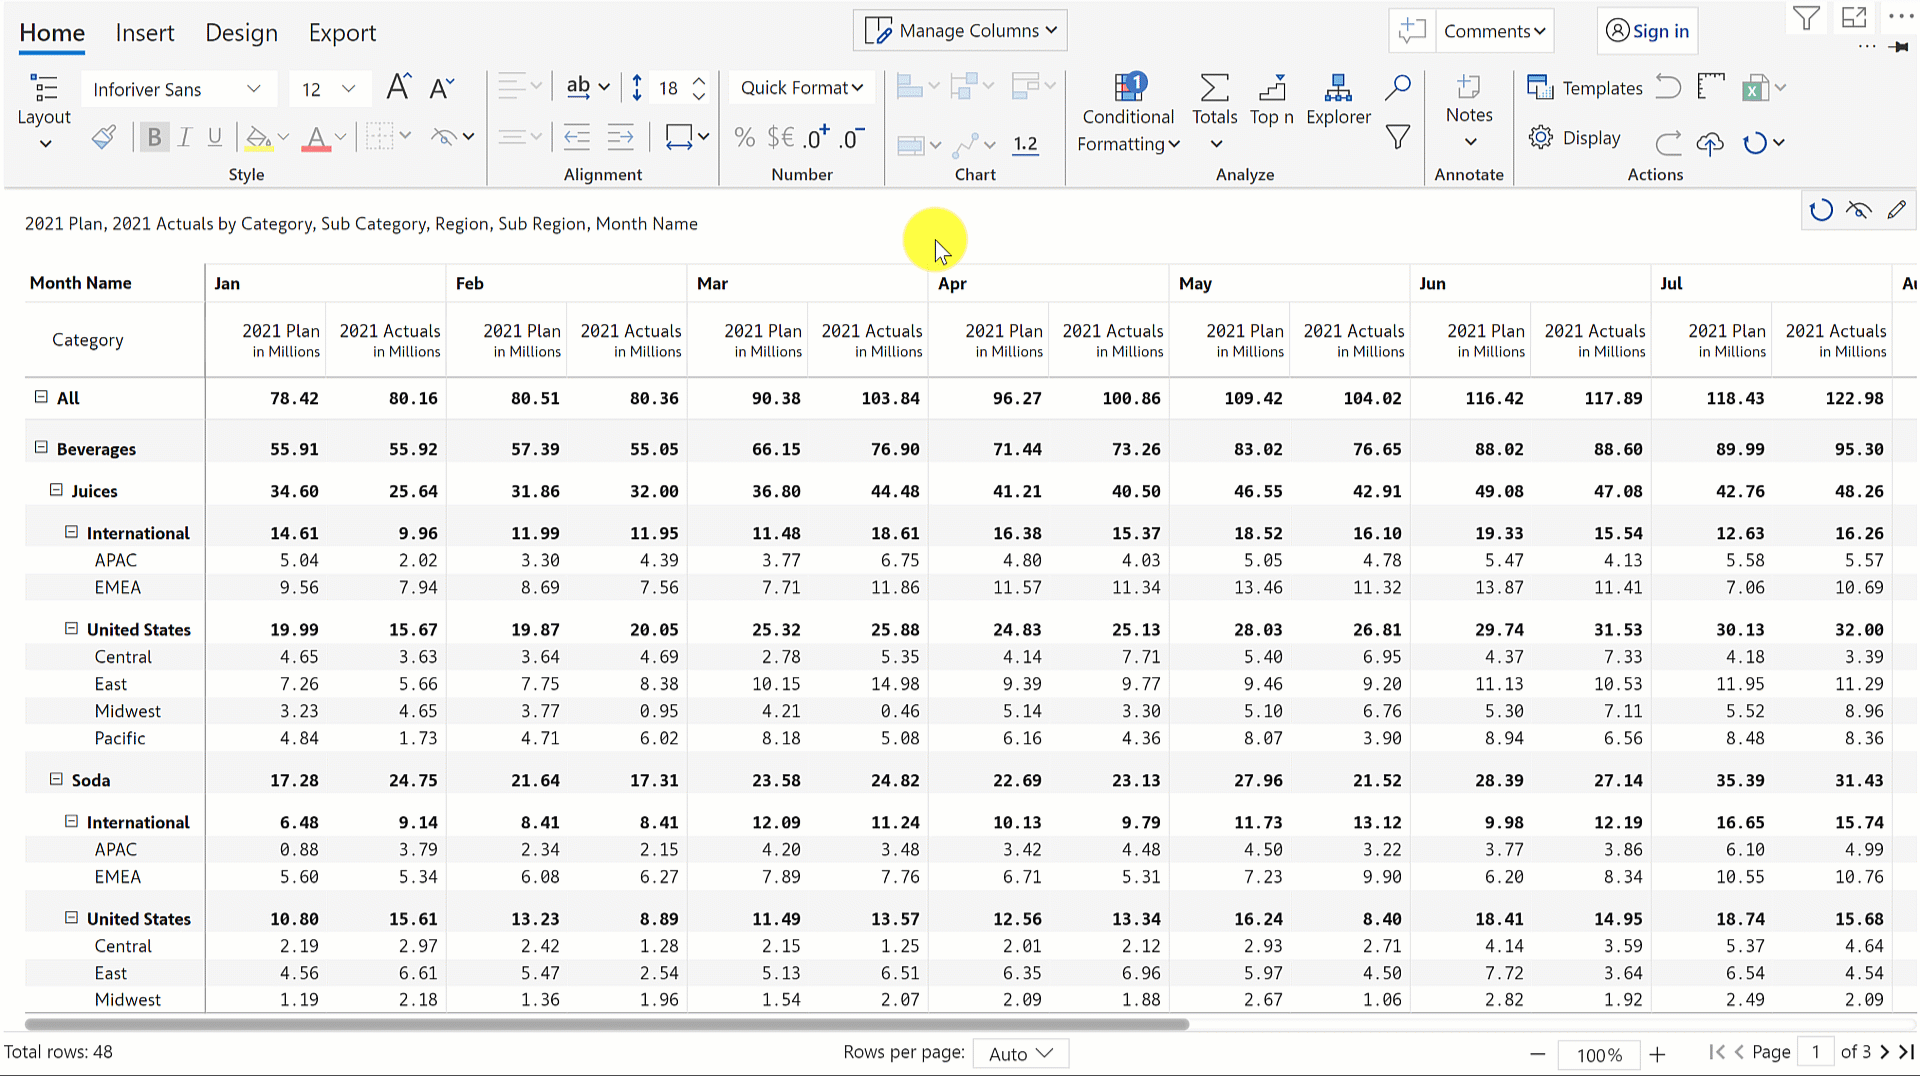Open the Manage Columns dropdown
This screenshot has width=1920, height=1076.
pyautogui.click(x=960, y=31)
